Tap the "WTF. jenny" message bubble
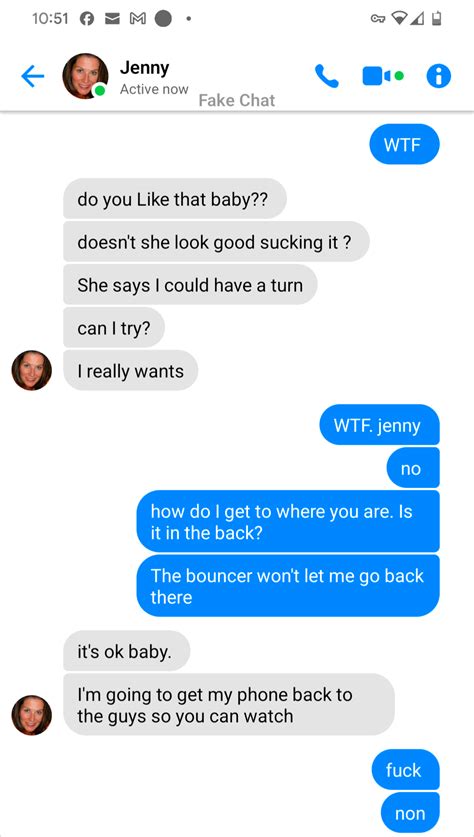Image resolution: width=474 pixels, height=837 pixels. click(379, 425)
